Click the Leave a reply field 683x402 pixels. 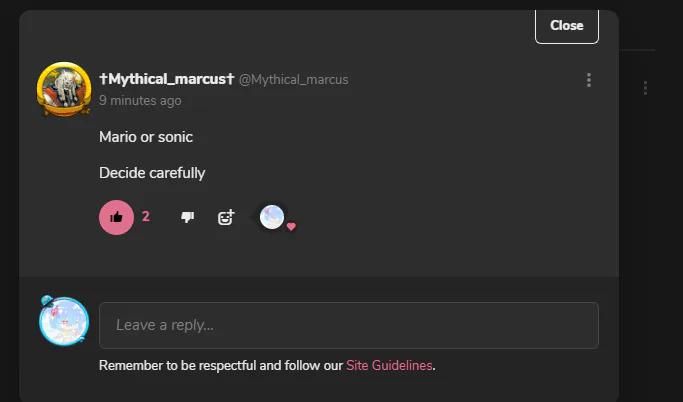coord(348,325)
